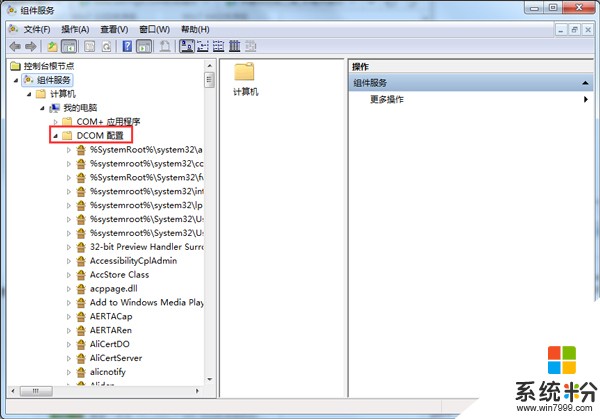Open the 文件(F) menu
Image resolution: width=600 pixels, height=419 pixels.
click(x=37, y=29)
